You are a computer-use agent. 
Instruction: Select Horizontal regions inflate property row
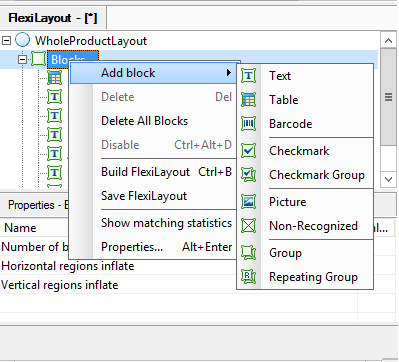178,266
